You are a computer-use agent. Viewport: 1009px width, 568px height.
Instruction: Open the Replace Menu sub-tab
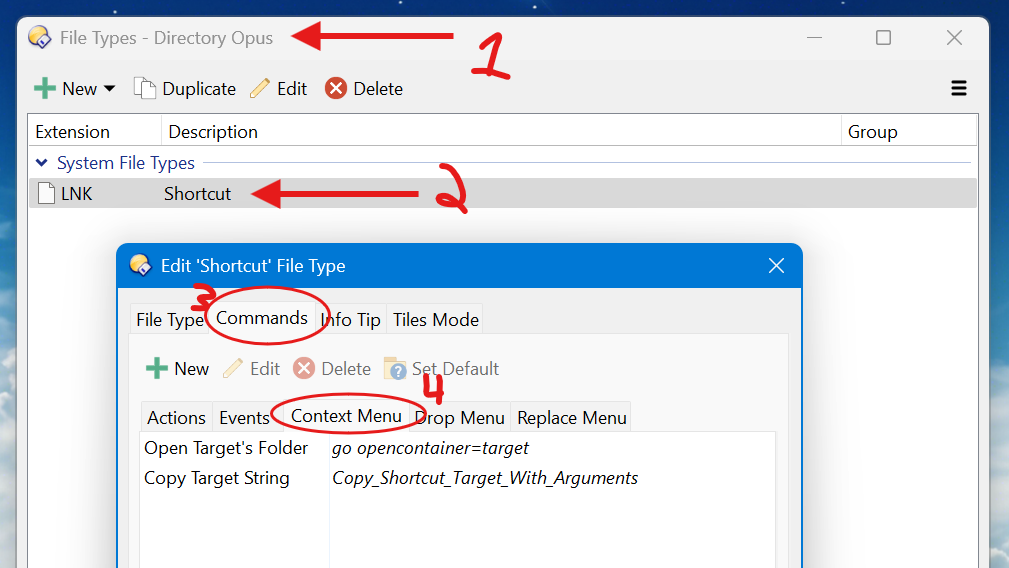[571, 418]
